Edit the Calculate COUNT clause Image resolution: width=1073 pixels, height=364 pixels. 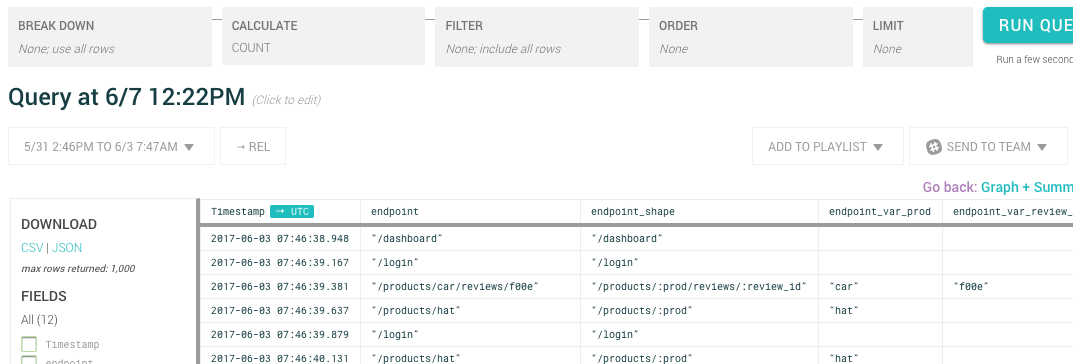click(x=323, y=36)
